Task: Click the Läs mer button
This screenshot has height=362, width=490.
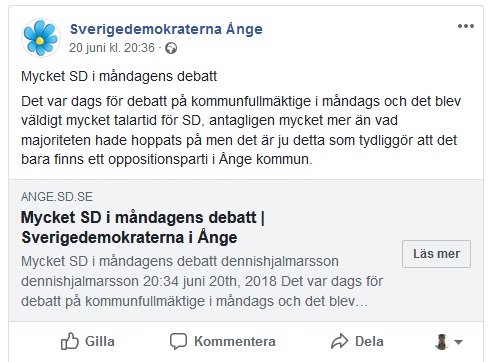Action: (436, 254)
